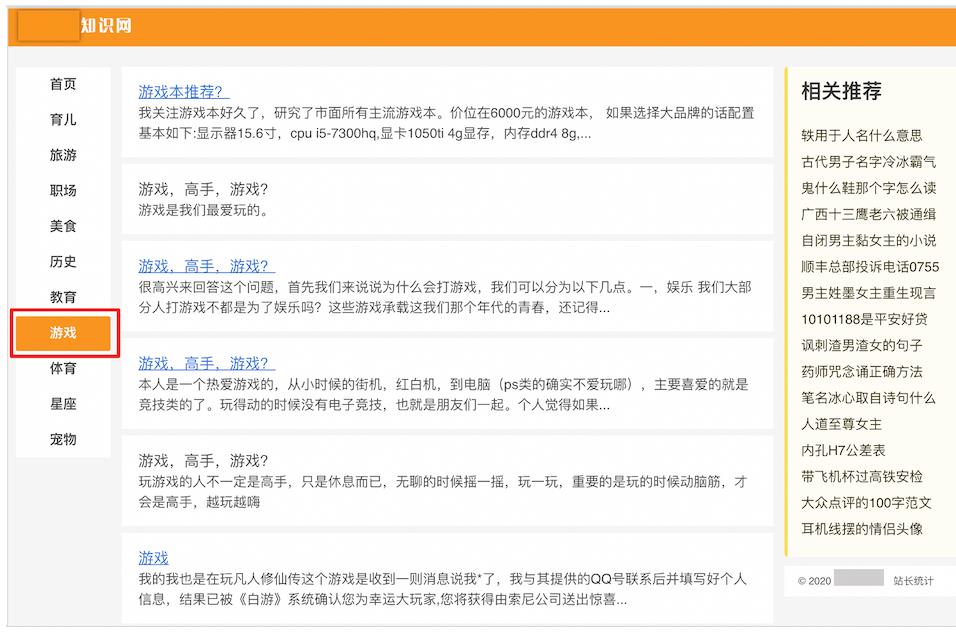The width and height of the screenshot is (956, 638).
Task: Open the 首页 navigation item
Action: (65, 84)
